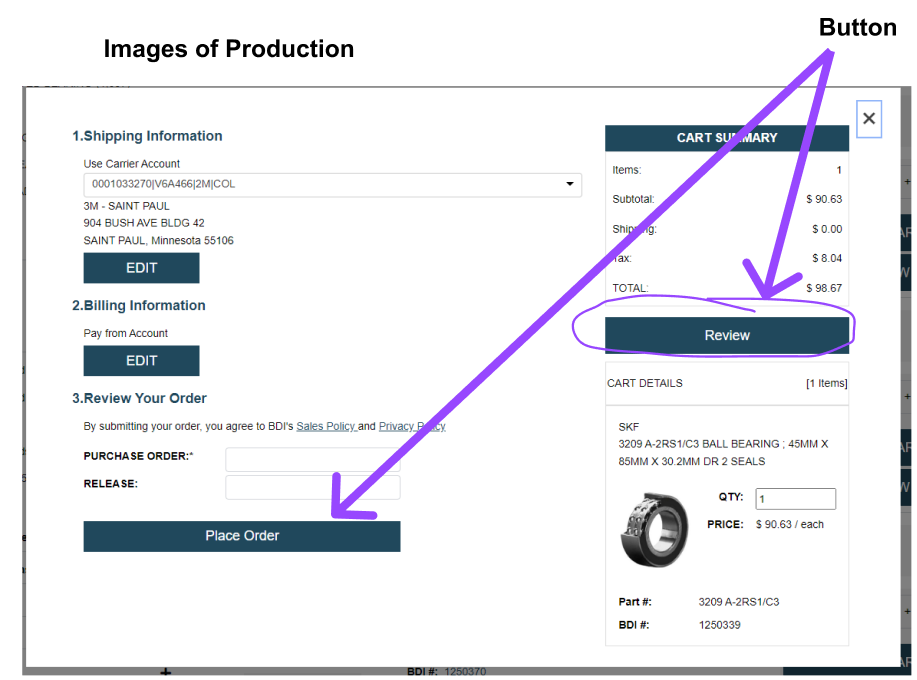Viewport: 917px width, 680px height.
Task: Open the Sales Policy link
Action: pyautogui.click(x=326, y=426)
